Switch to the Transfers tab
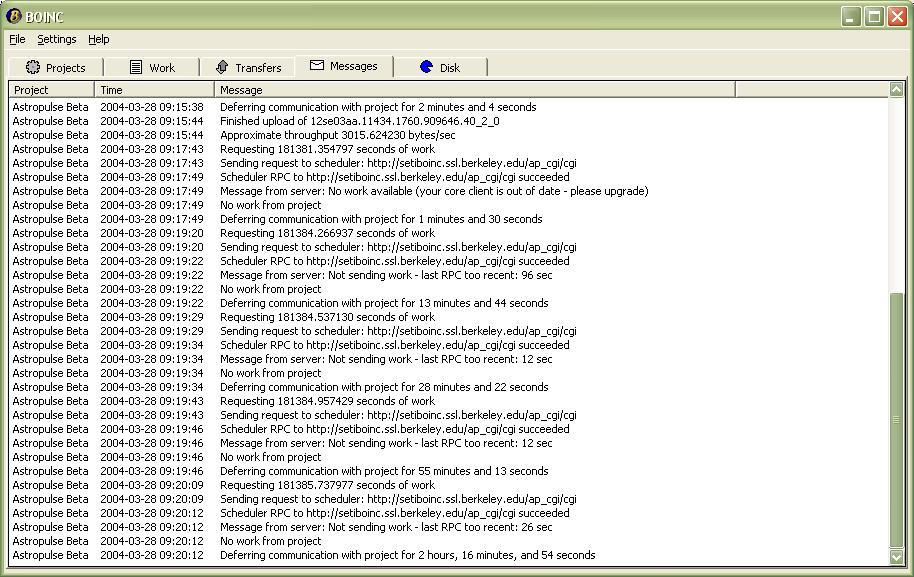Viewport: 914px width, 577px height. [x=248, y=68]
